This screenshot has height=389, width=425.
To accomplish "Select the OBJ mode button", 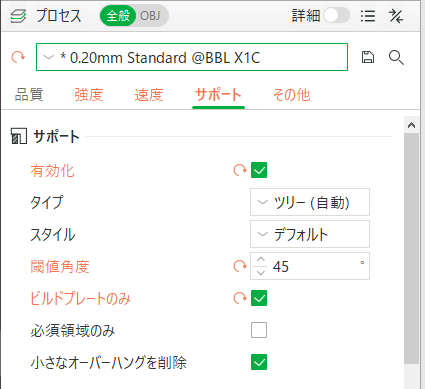I will coord(150,16).
